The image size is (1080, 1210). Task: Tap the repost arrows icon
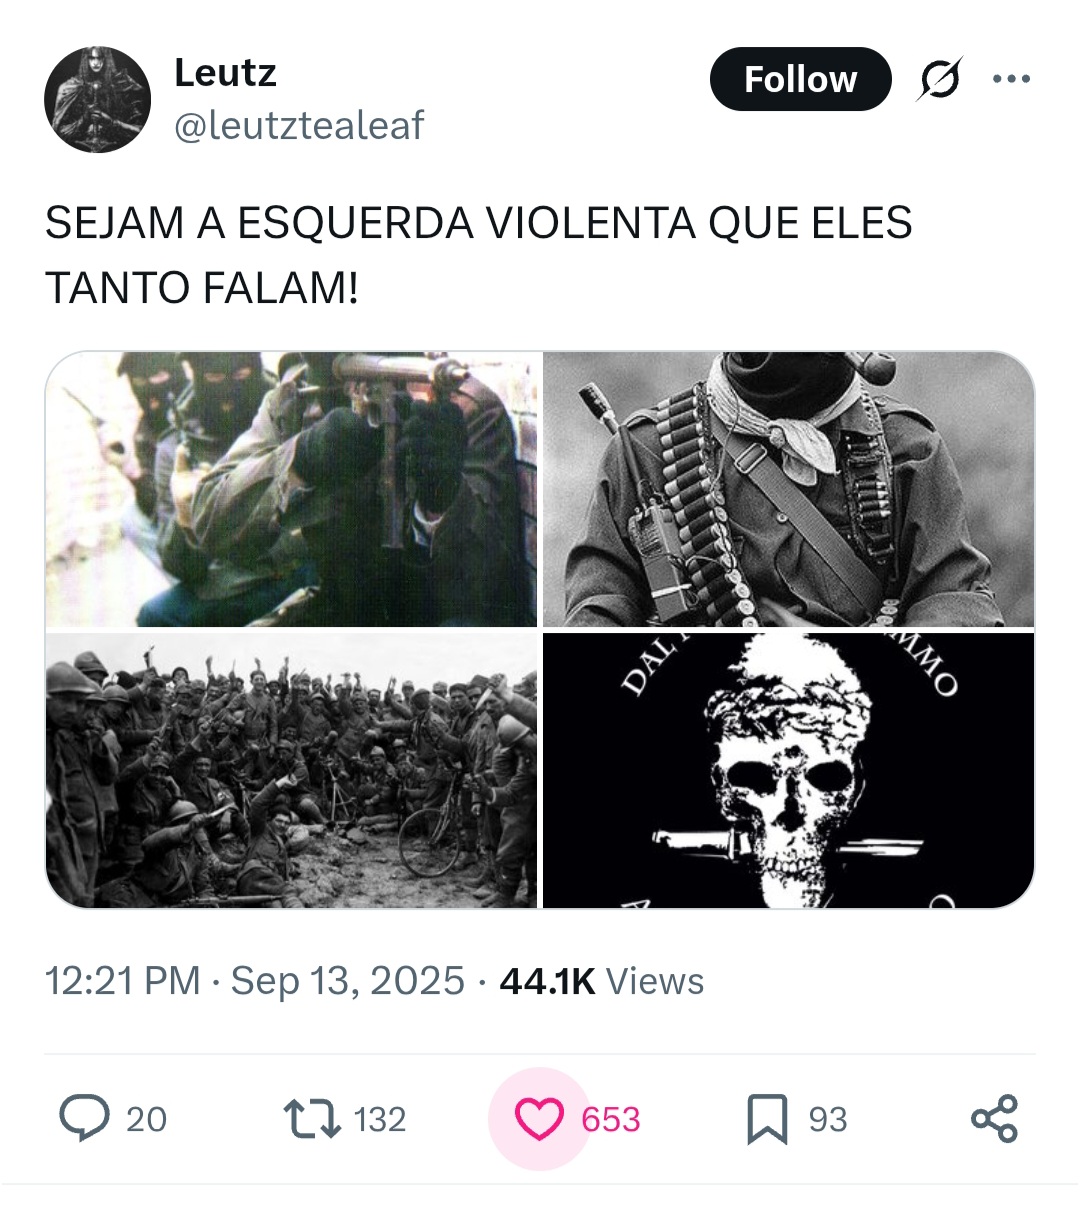point(312,1119)
